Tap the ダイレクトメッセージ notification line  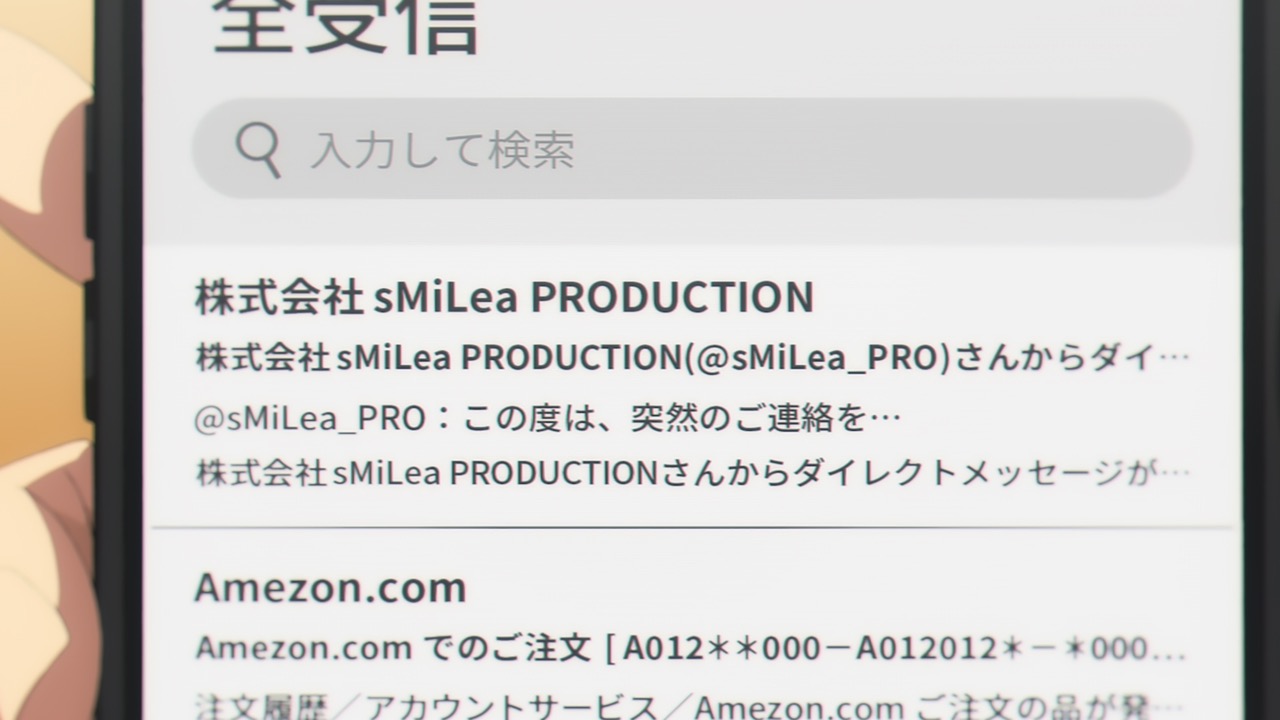(692, 472)
